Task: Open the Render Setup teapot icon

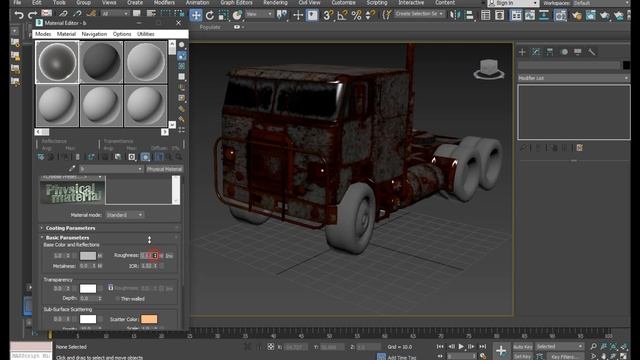Action: (x=577, y=16)
